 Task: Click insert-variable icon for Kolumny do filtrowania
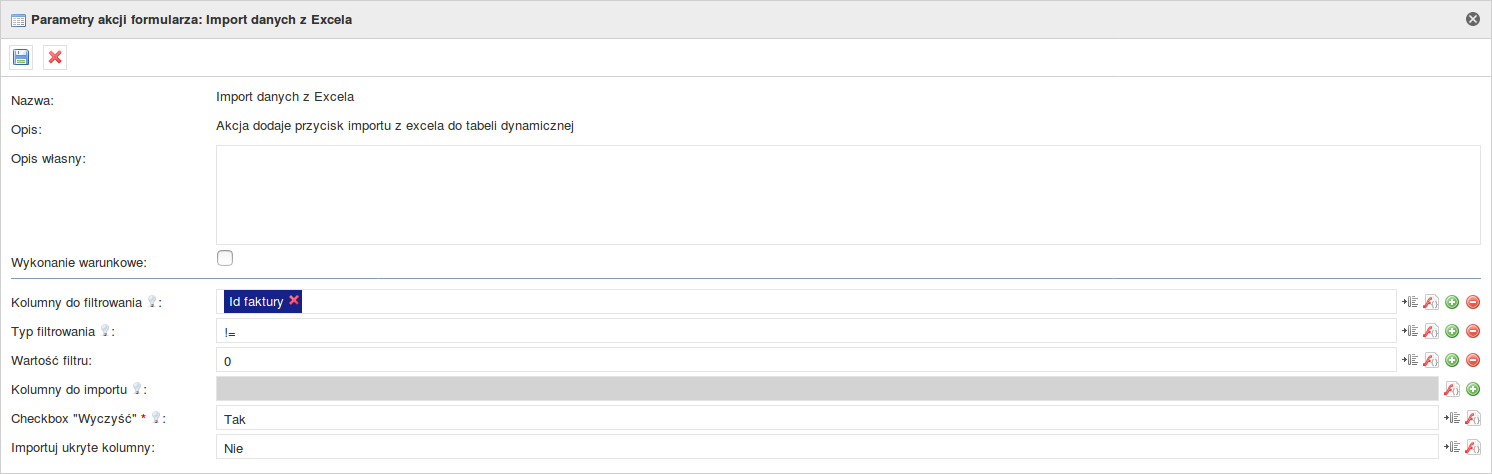click(x=1410, y=302)
